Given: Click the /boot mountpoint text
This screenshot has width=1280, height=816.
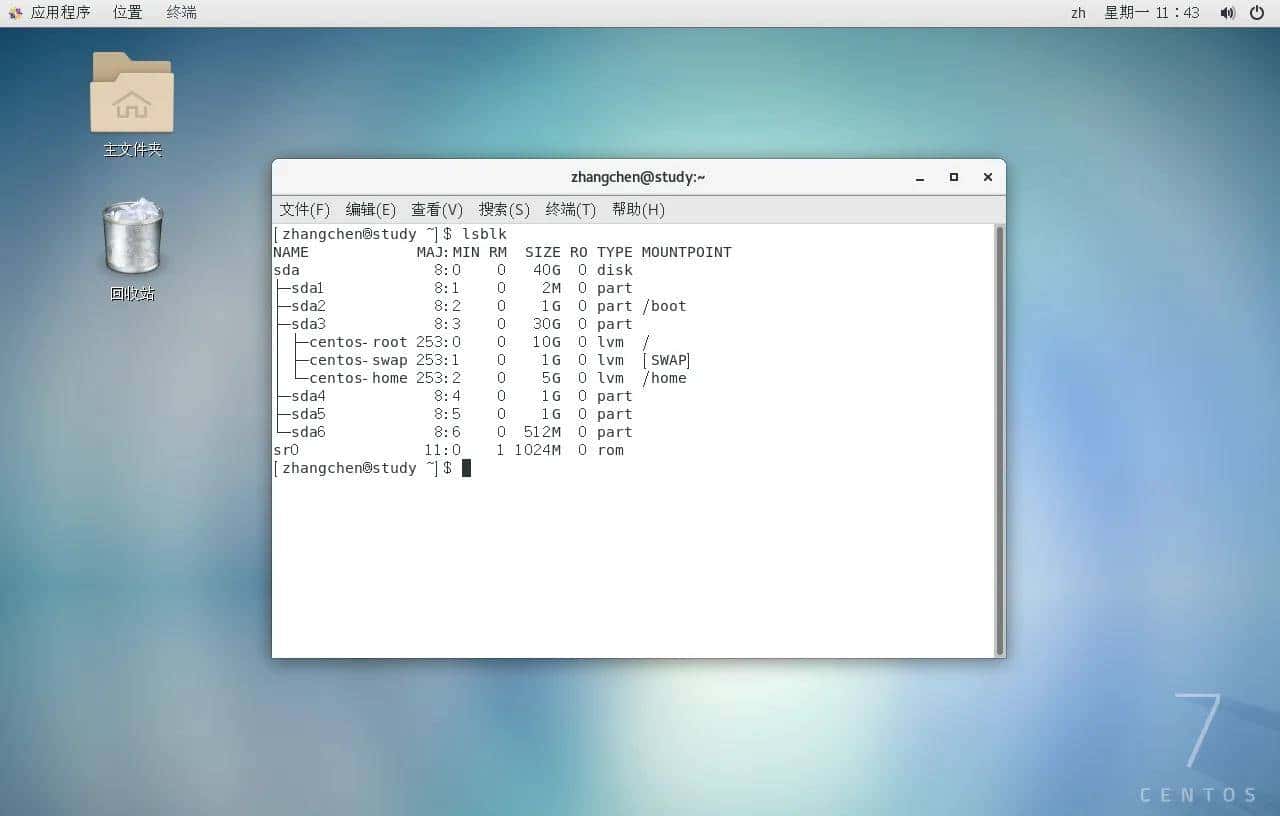Looking at the screenshot, I should click(x=664, y=306).
